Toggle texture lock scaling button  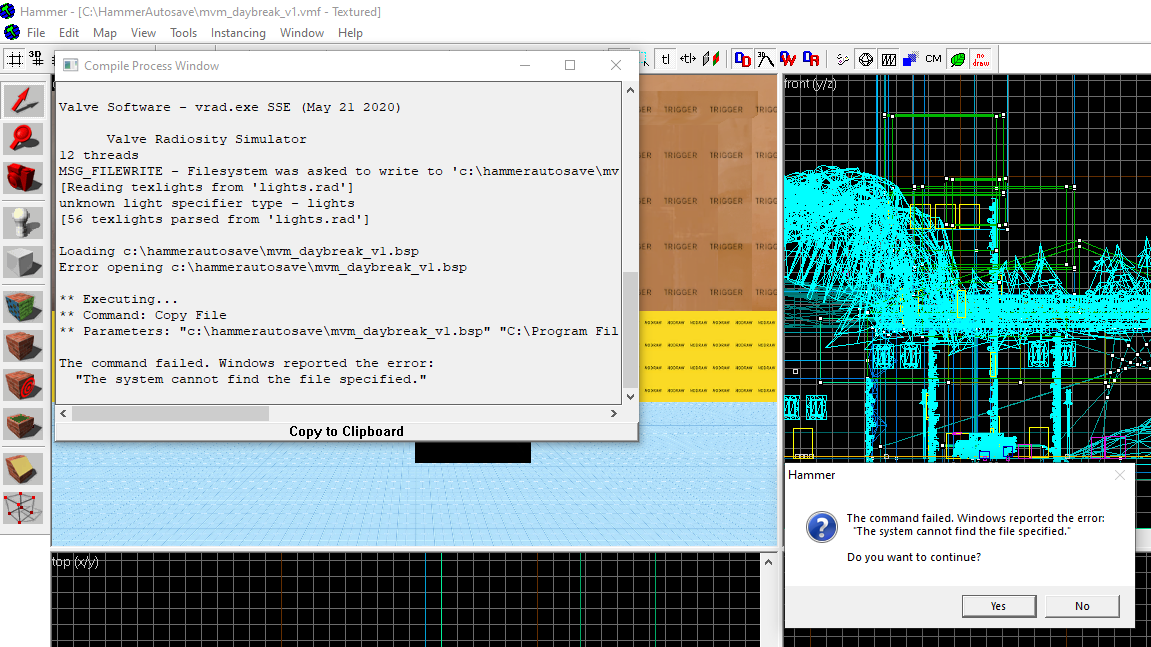click(x=688, y=59)
